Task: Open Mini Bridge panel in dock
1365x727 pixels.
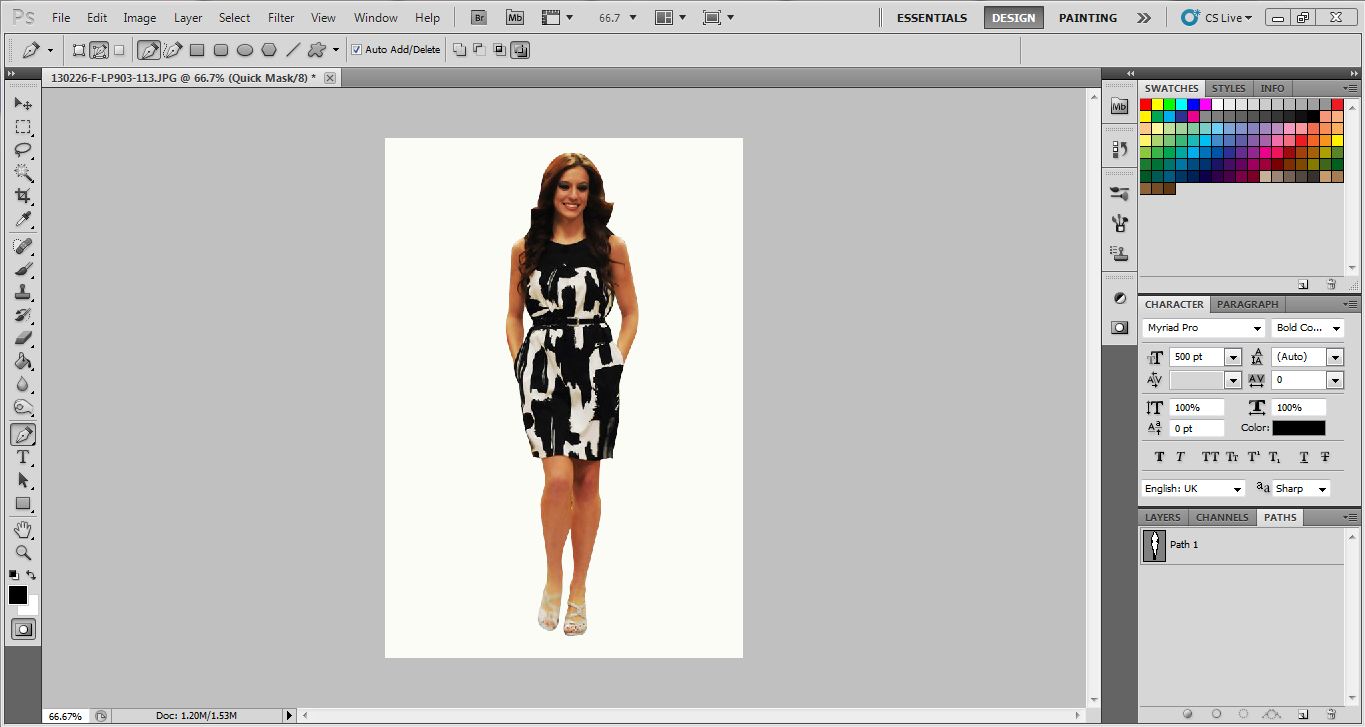Action: tap(1120, 106)
